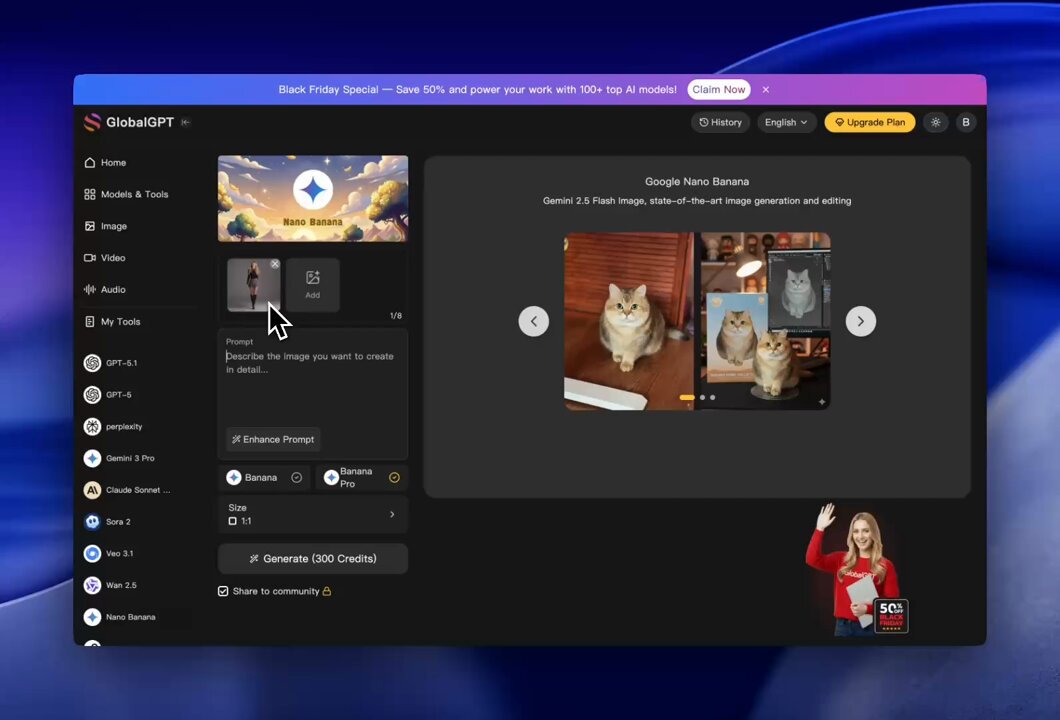
Task: Click the active first carousel indicator
Action: click(687, 398)
